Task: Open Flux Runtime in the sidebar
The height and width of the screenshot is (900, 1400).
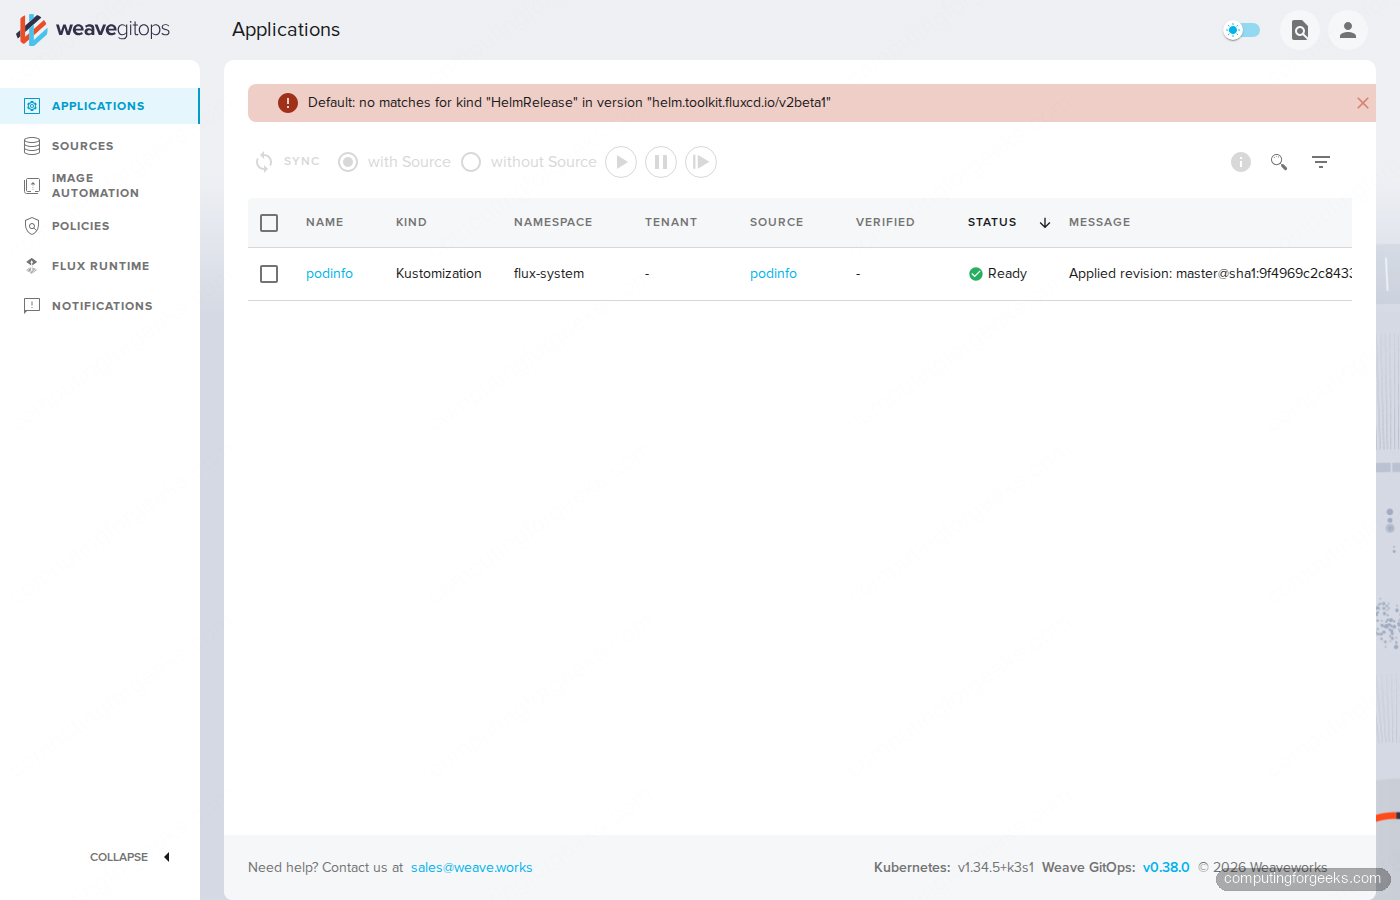Action: pyautogui.click(x=99, y=266)
